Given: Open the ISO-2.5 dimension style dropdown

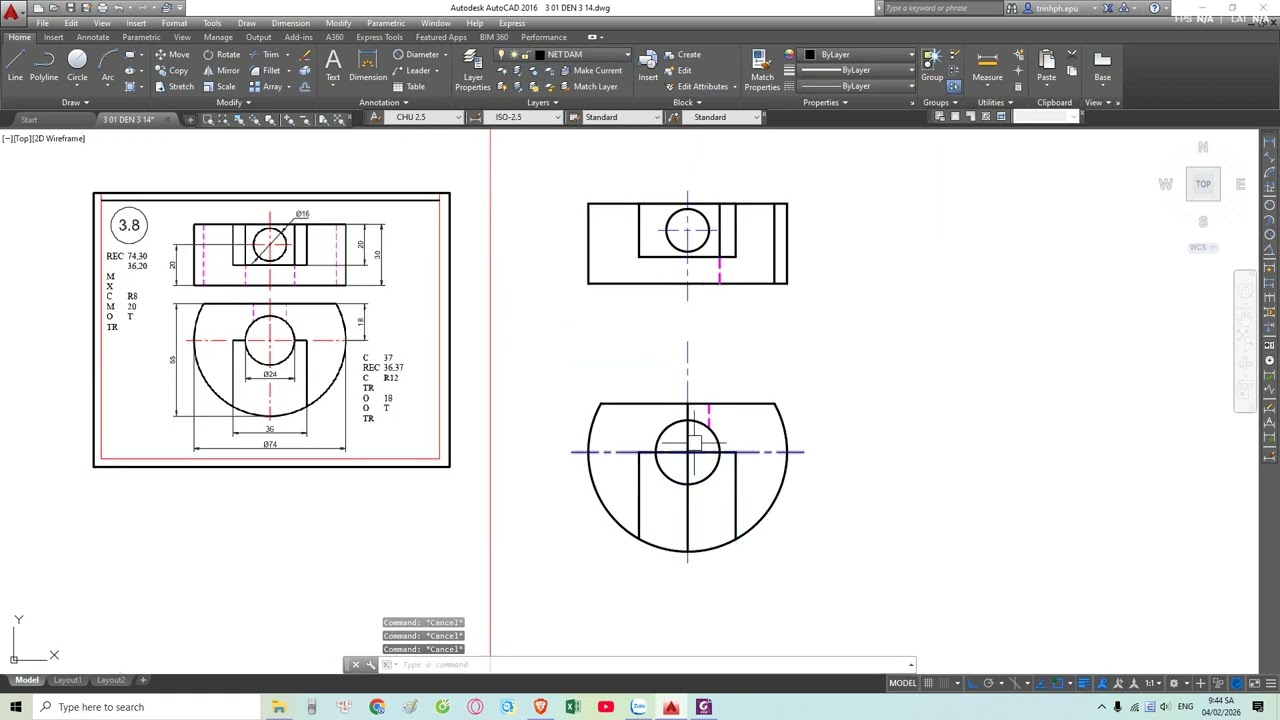Looking at the screenshot, I should coord(523,118).
